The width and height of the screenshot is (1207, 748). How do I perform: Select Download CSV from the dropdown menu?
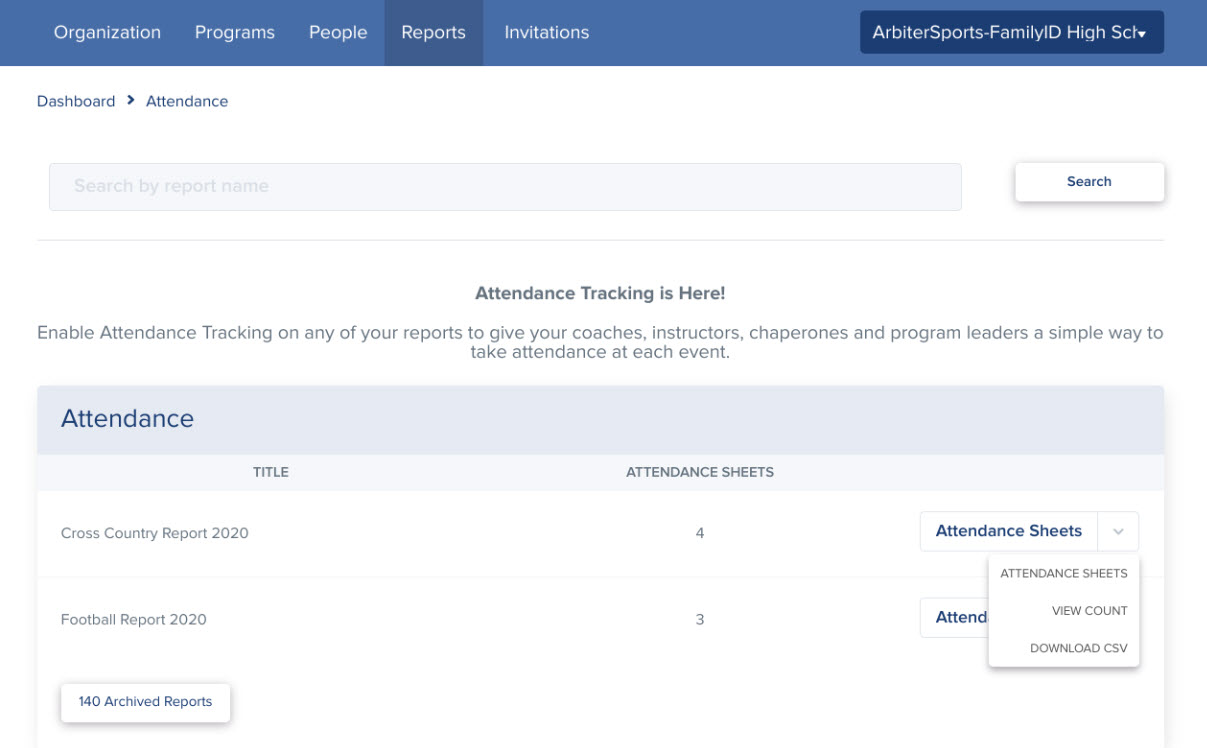(x=1077, y=647)
